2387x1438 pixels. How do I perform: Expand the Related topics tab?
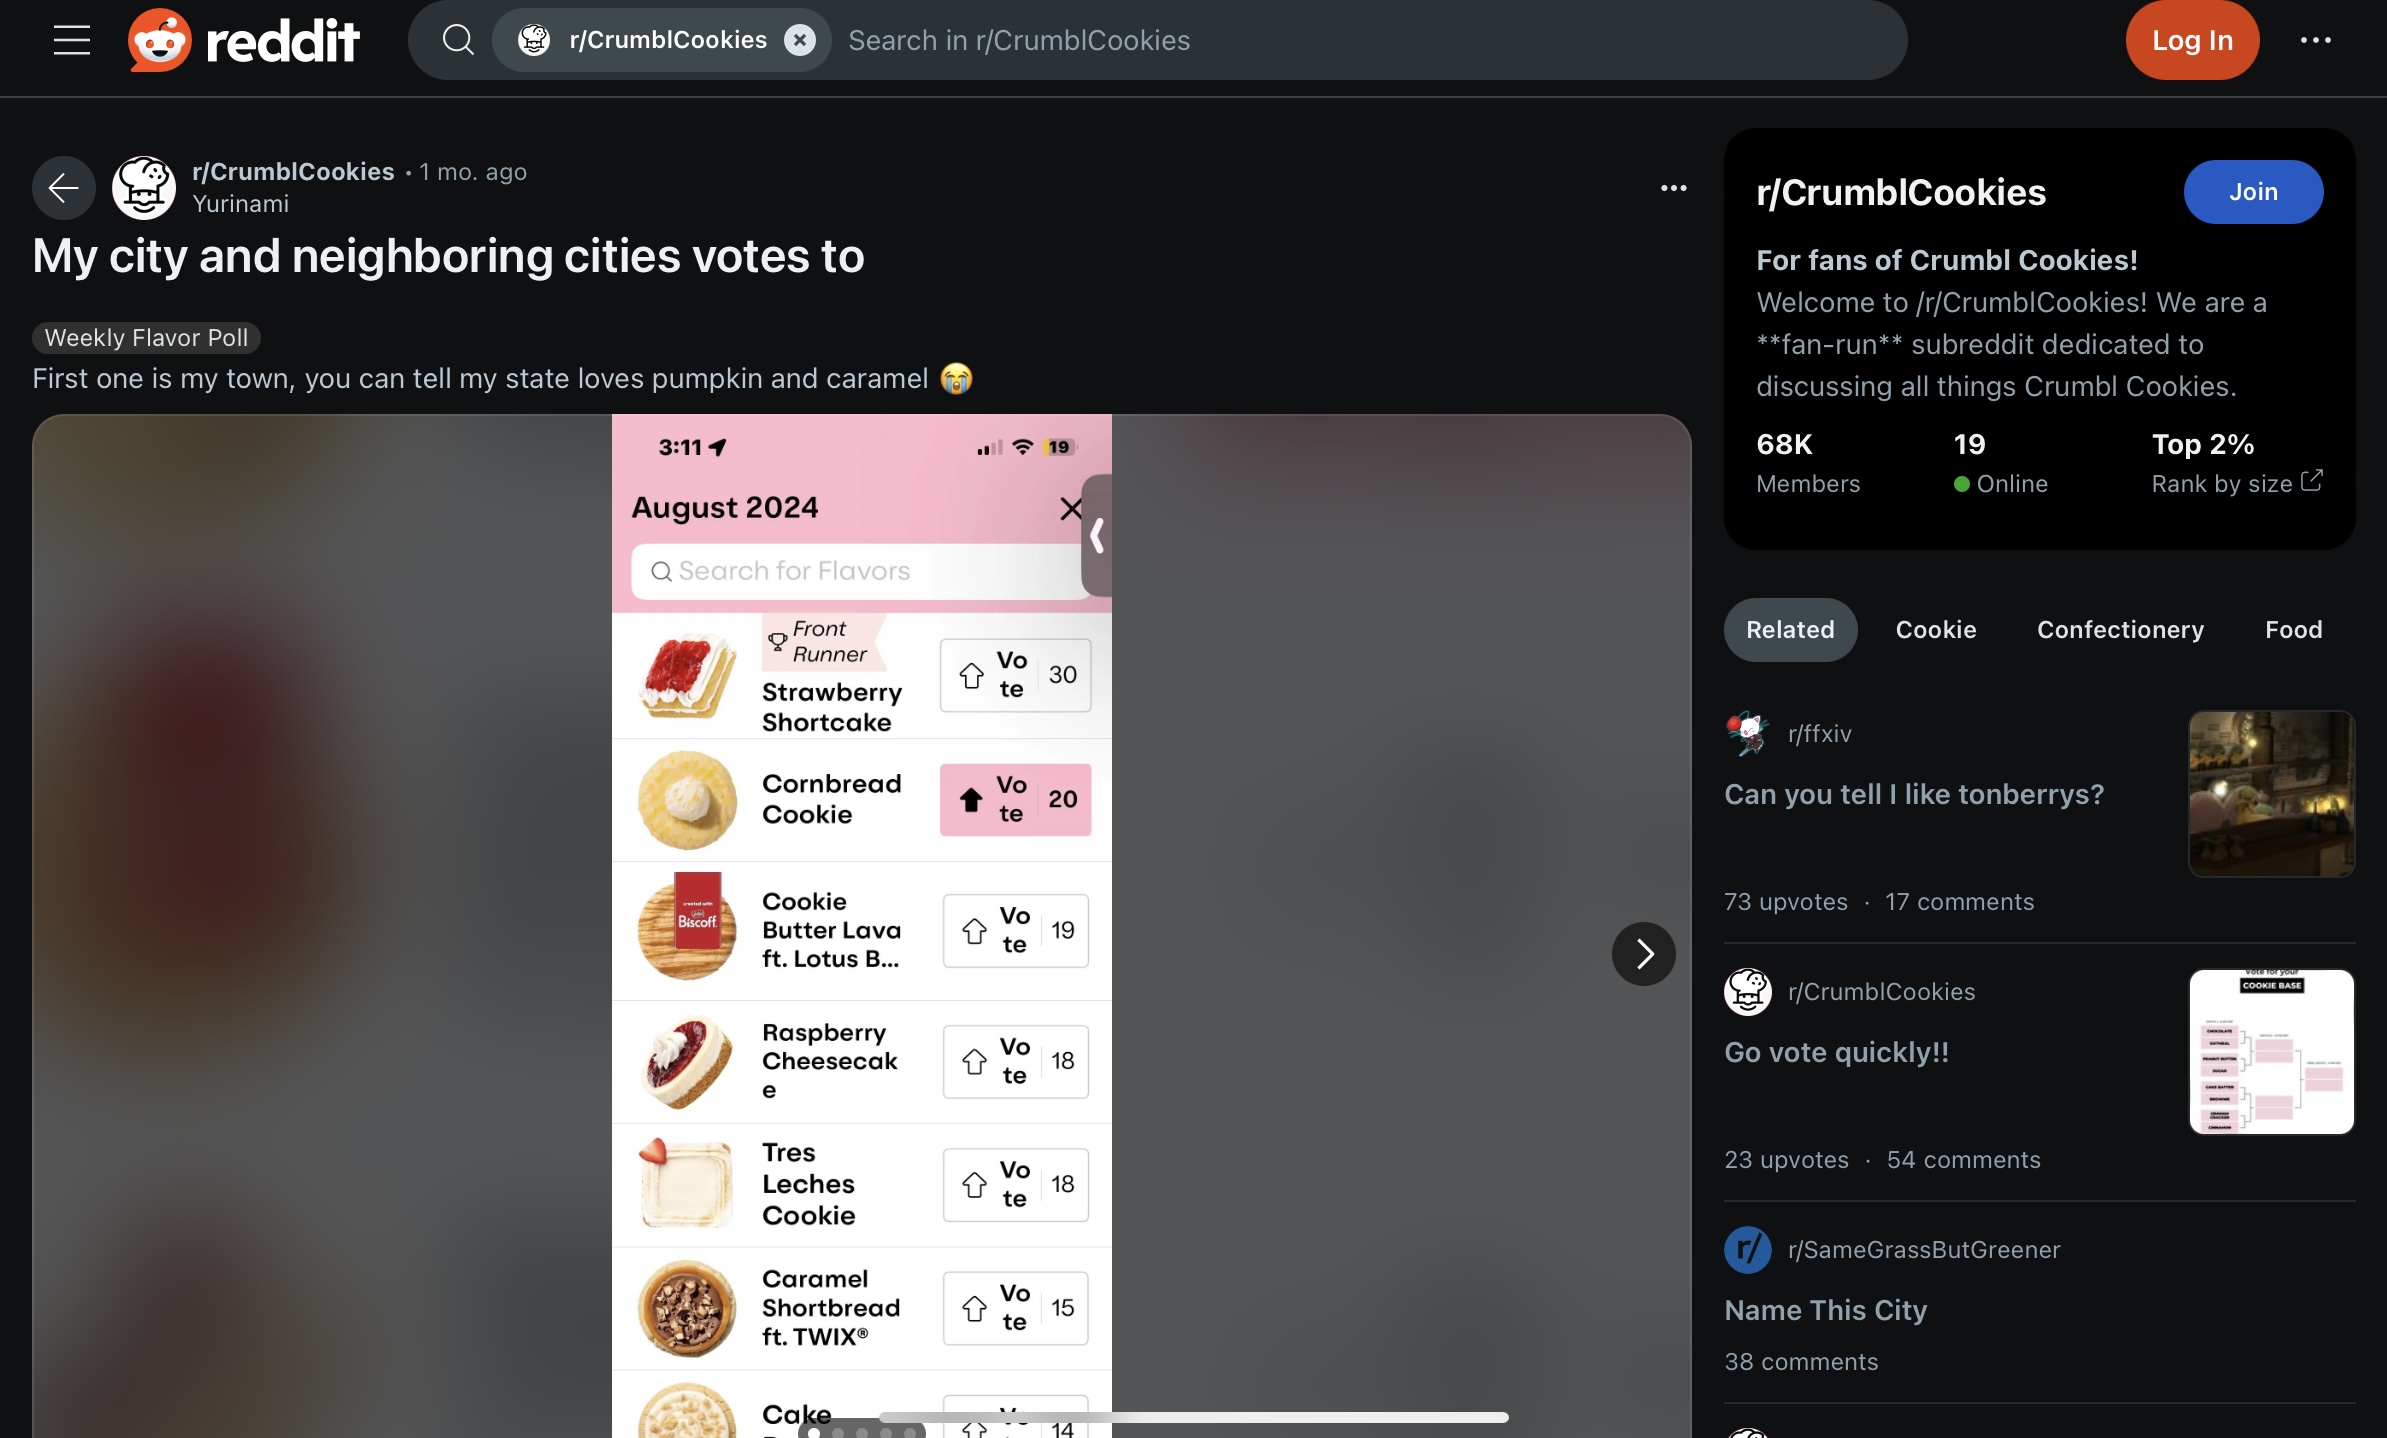pyautogui.click(x=1790, y=629)
